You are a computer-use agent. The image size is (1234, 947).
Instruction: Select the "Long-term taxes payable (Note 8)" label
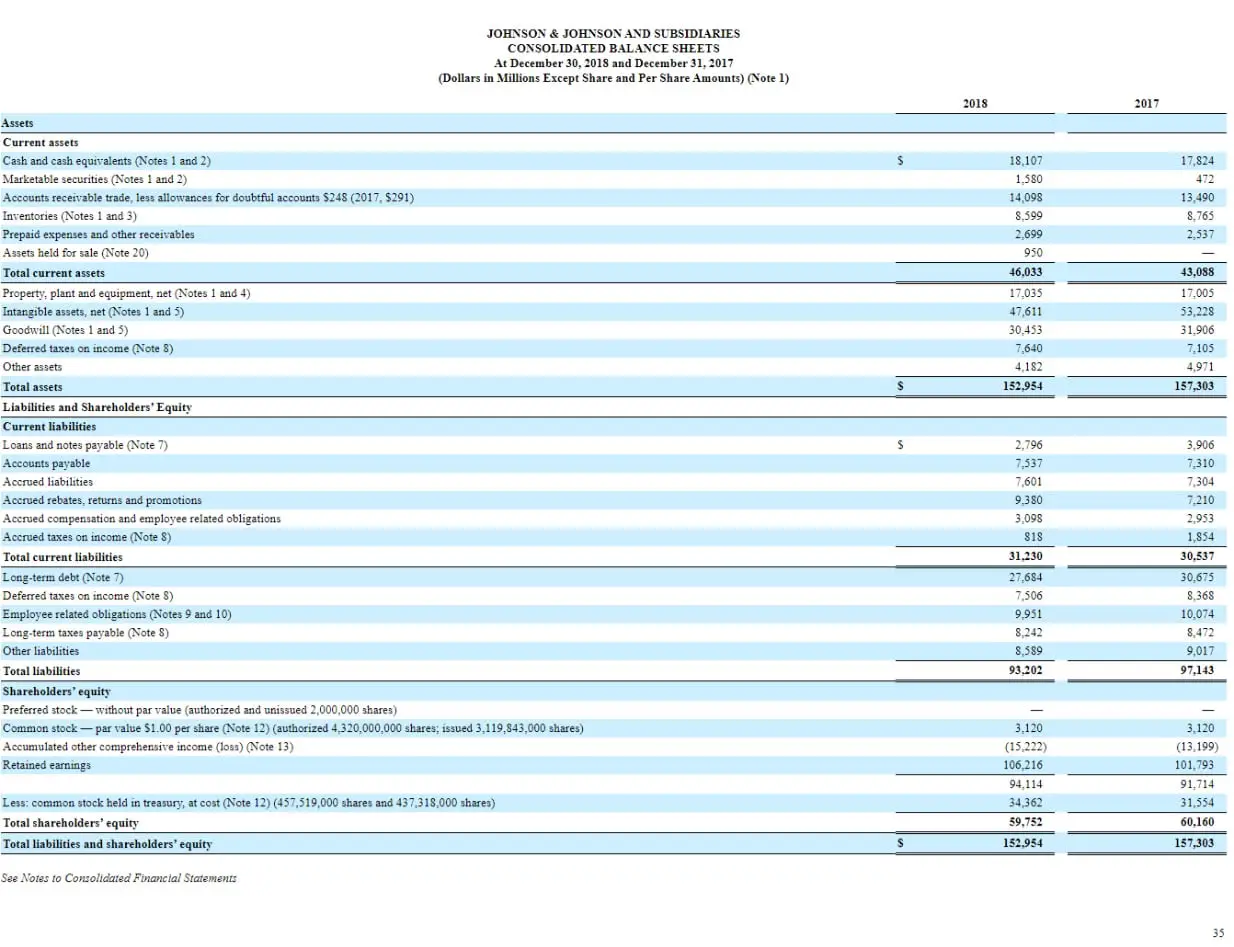point(86,632)
